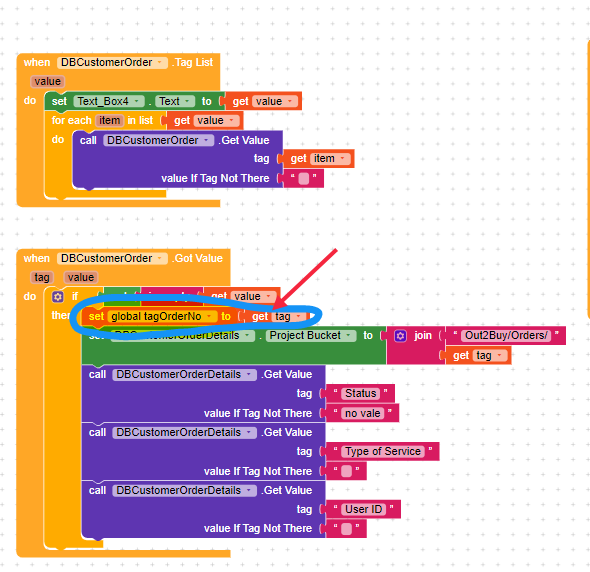Open the Project Bucket property dropdown

310,336
